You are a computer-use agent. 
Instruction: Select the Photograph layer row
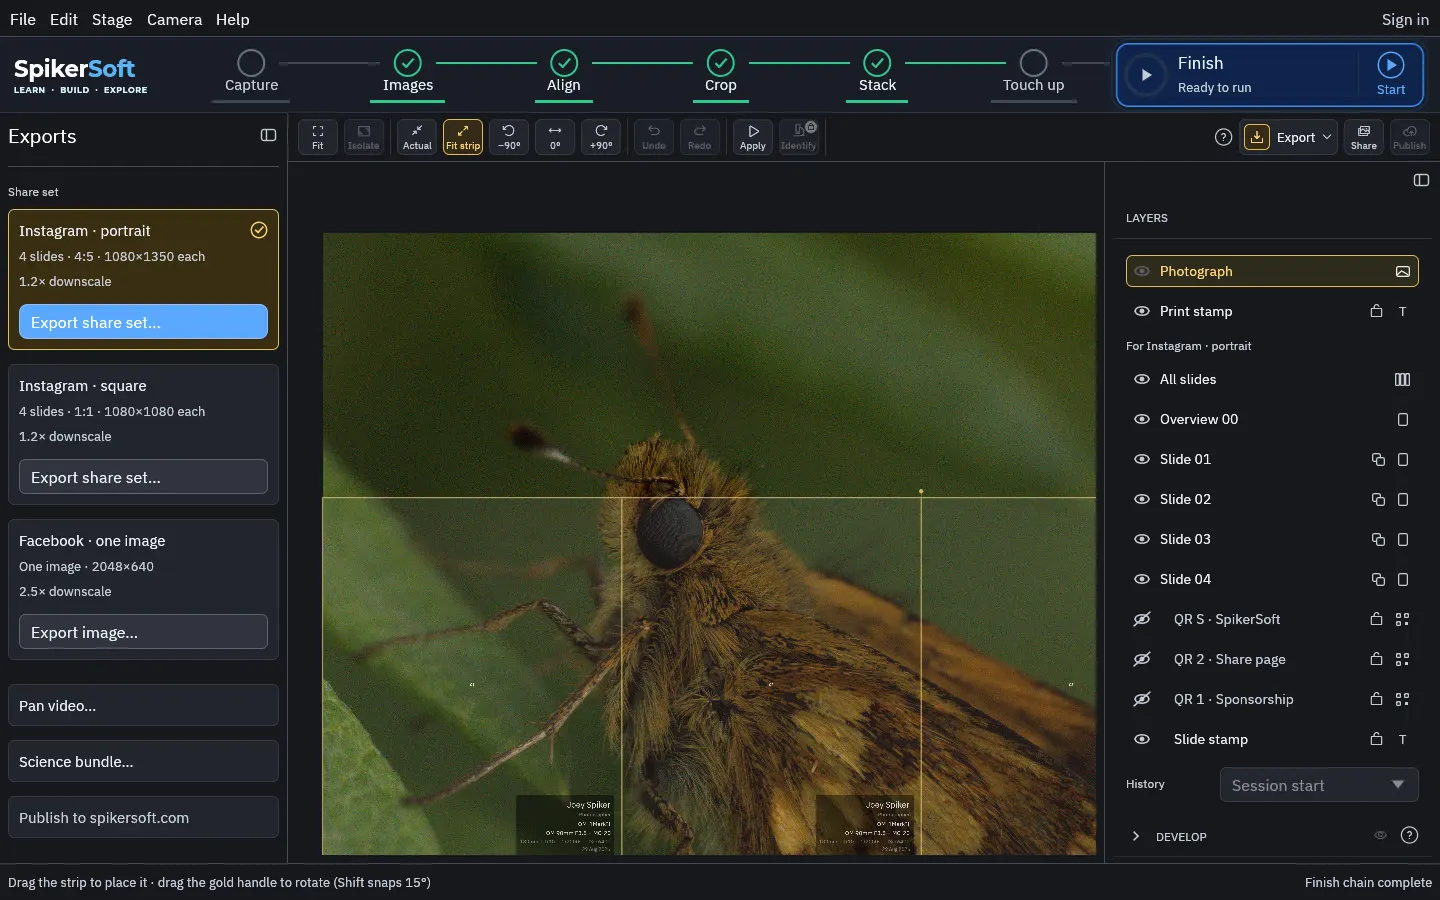1272,271
